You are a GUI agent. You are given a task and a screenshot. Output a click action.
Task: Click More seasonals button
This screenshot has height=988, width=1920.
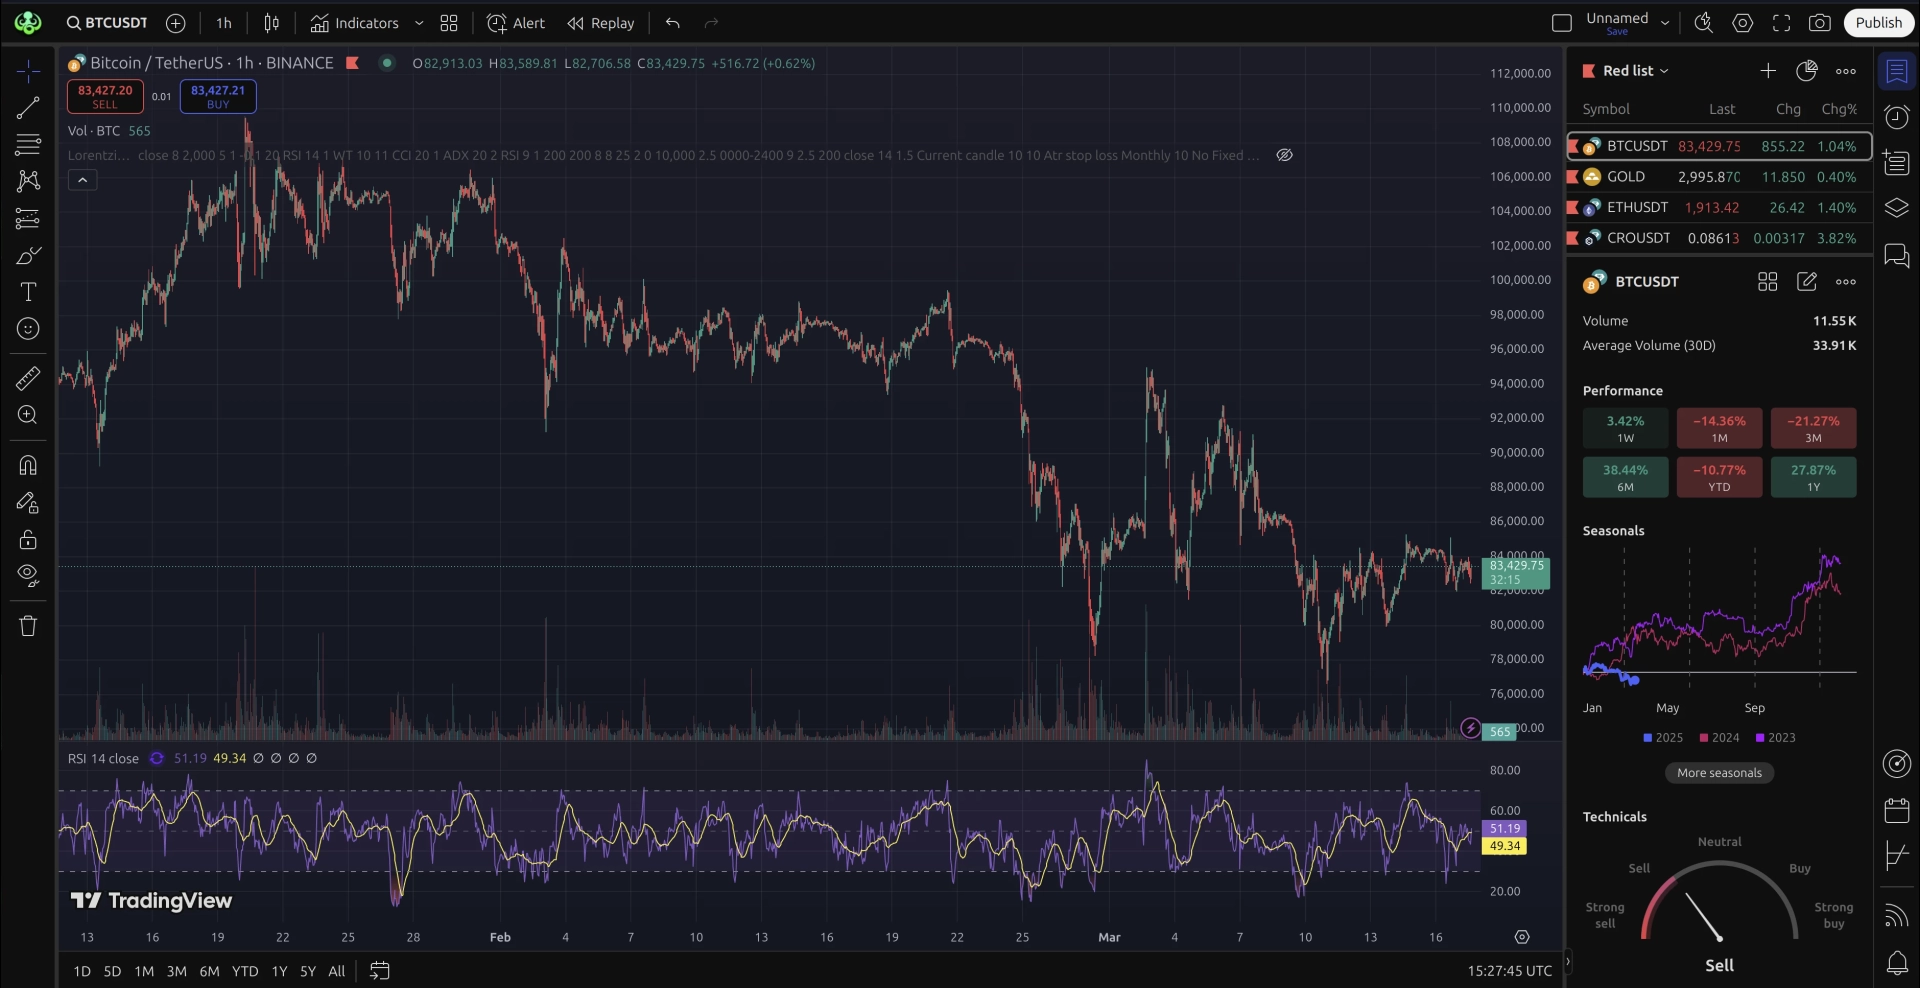pos(1719,773)
